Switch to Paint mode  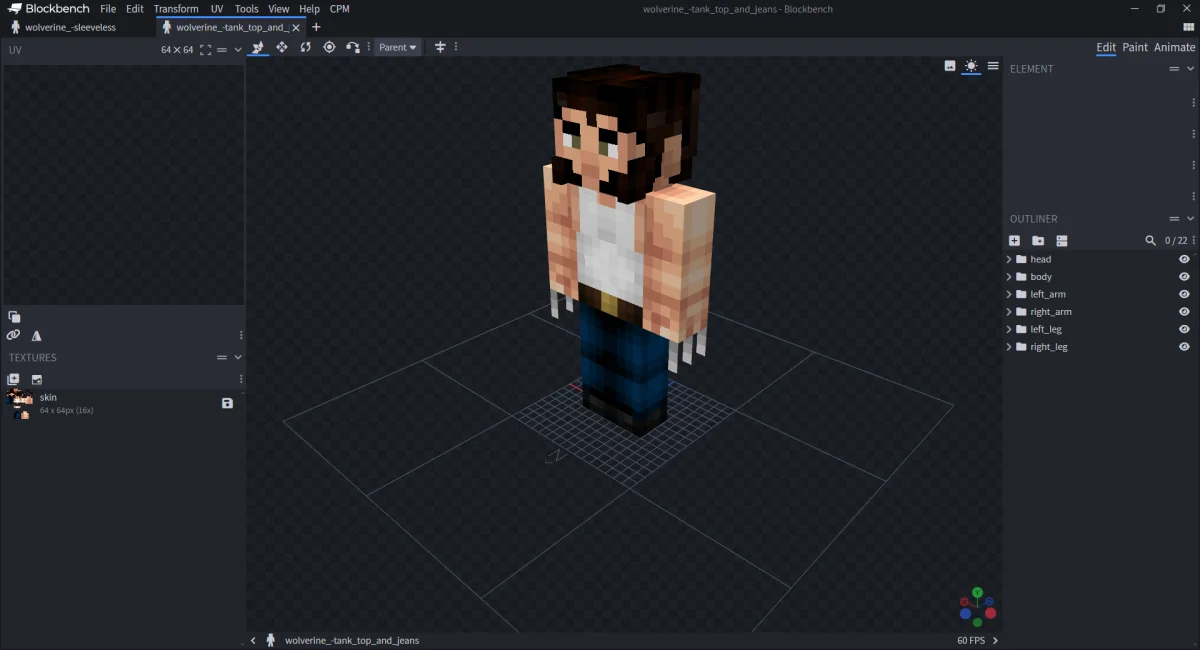click(1135, 47)
